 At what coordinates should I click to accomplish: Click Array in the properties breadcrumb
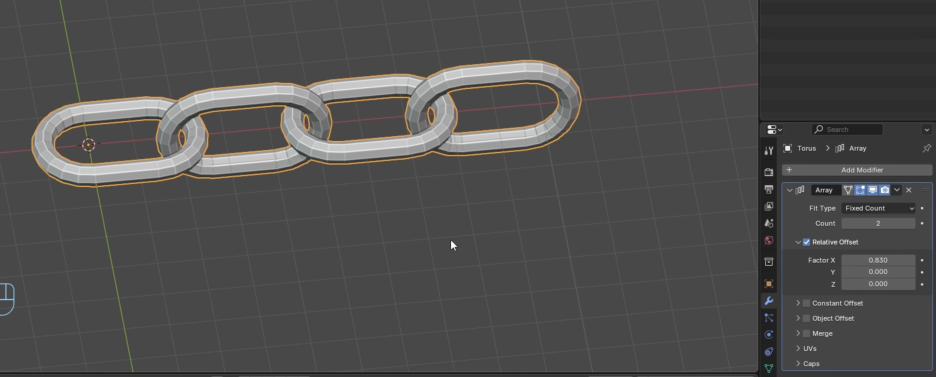pyautogui.click(x=857, y=148)
